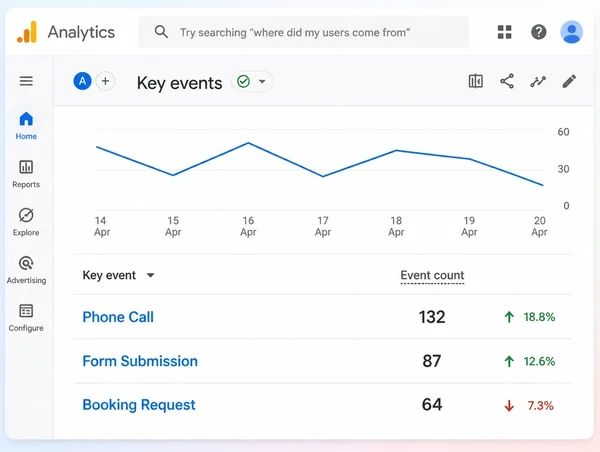Click the Phone Call count 132

(x=432, y=317)
